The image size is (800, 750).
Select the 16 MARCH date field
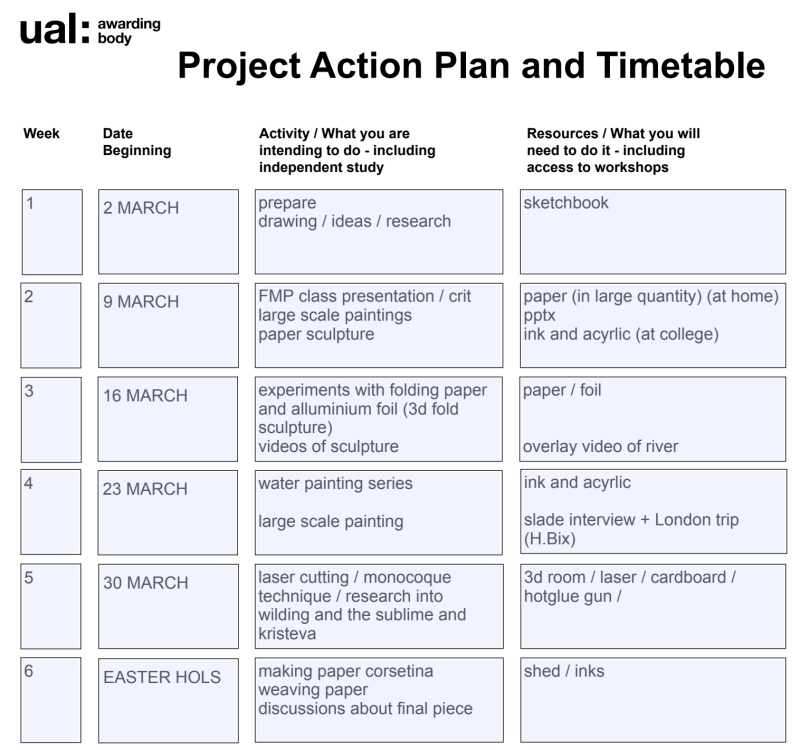click(x=168, y=419)
